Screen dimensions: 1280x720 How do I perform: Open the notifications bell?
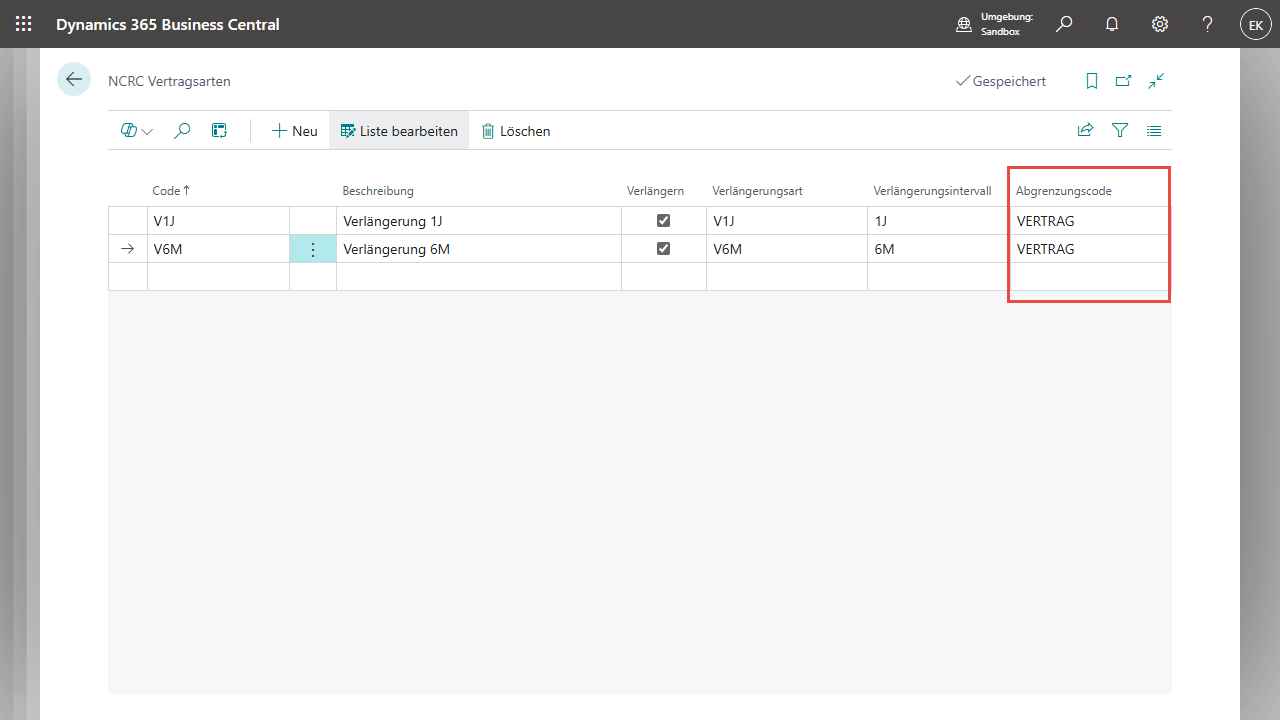tap(1112, 24)
